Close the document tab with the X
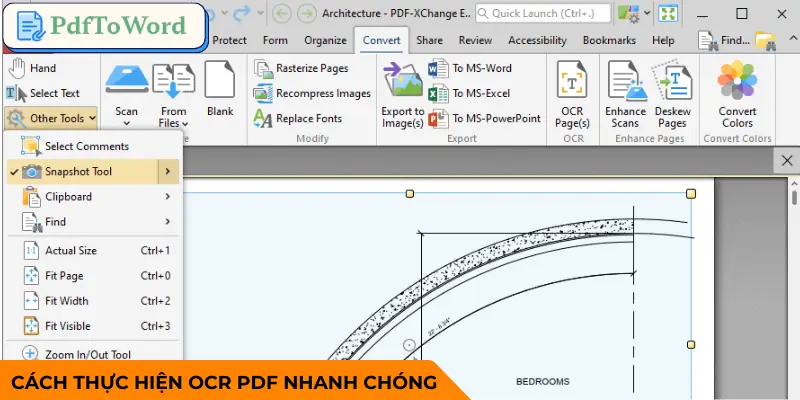 coord(787,161)
